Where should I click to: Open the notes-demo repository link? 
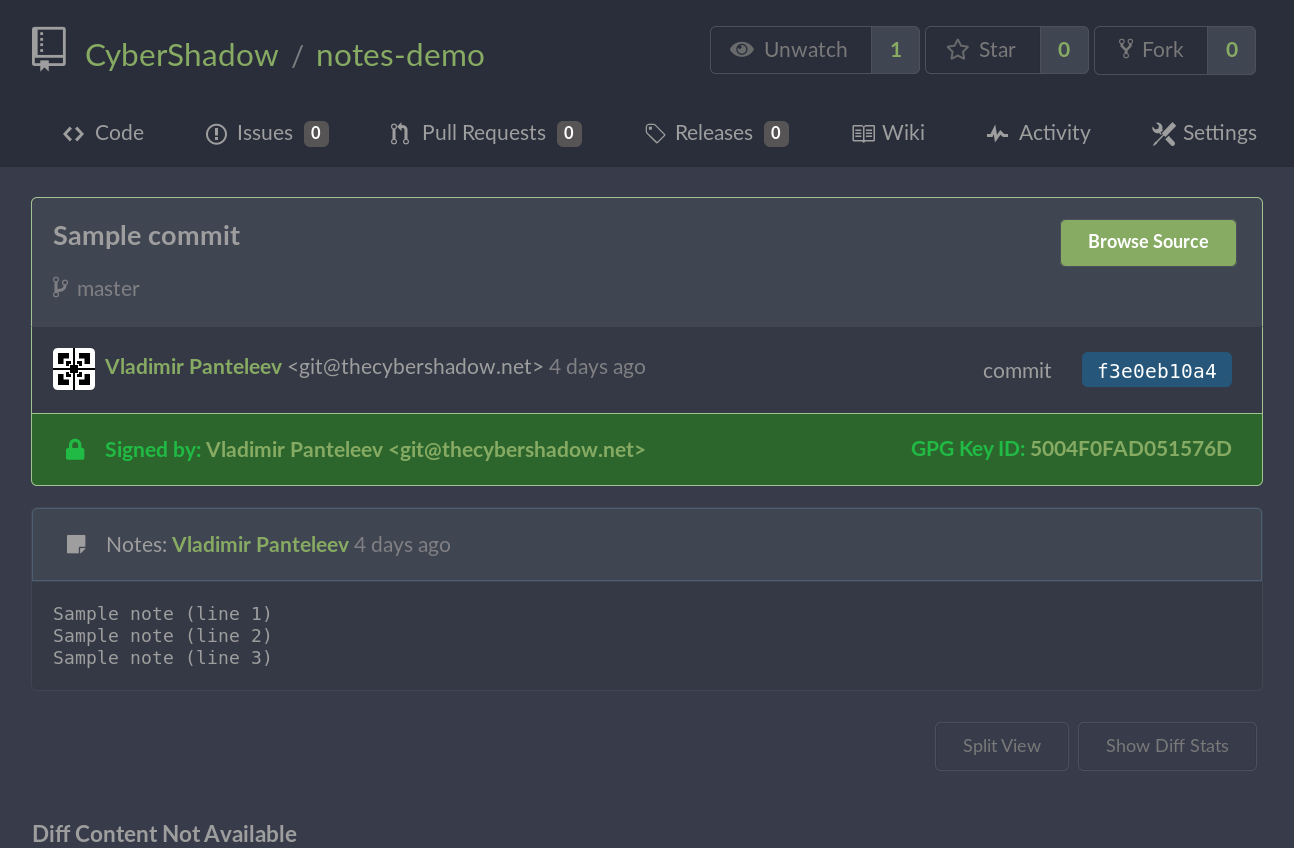click(x=400, y=54)
